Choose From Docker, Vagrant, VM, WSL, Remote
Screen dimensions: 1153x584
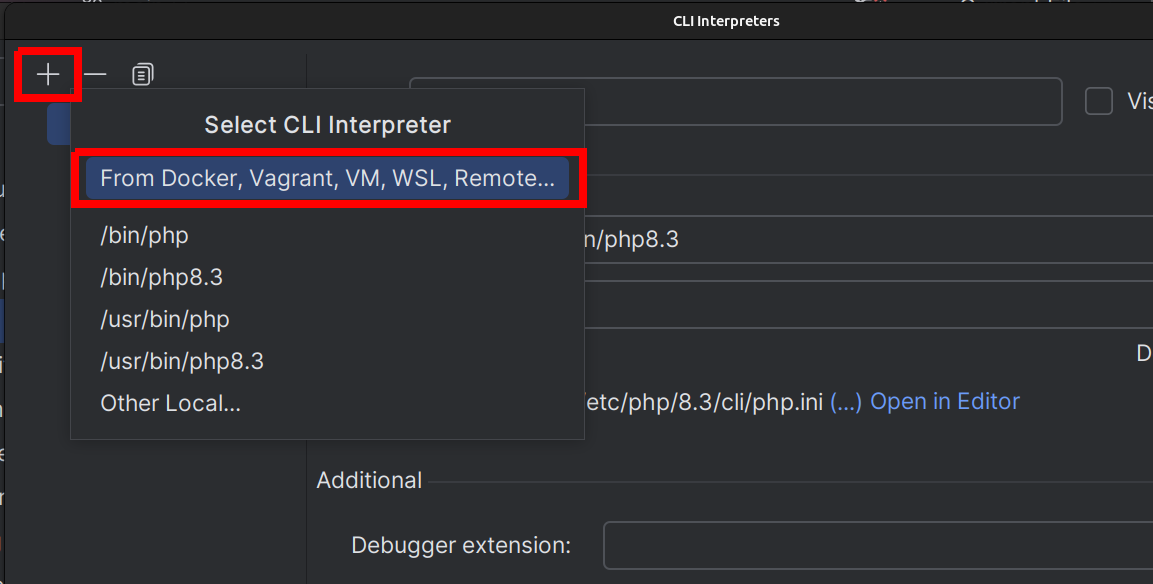pyautogui.click(x=327, y=179)
